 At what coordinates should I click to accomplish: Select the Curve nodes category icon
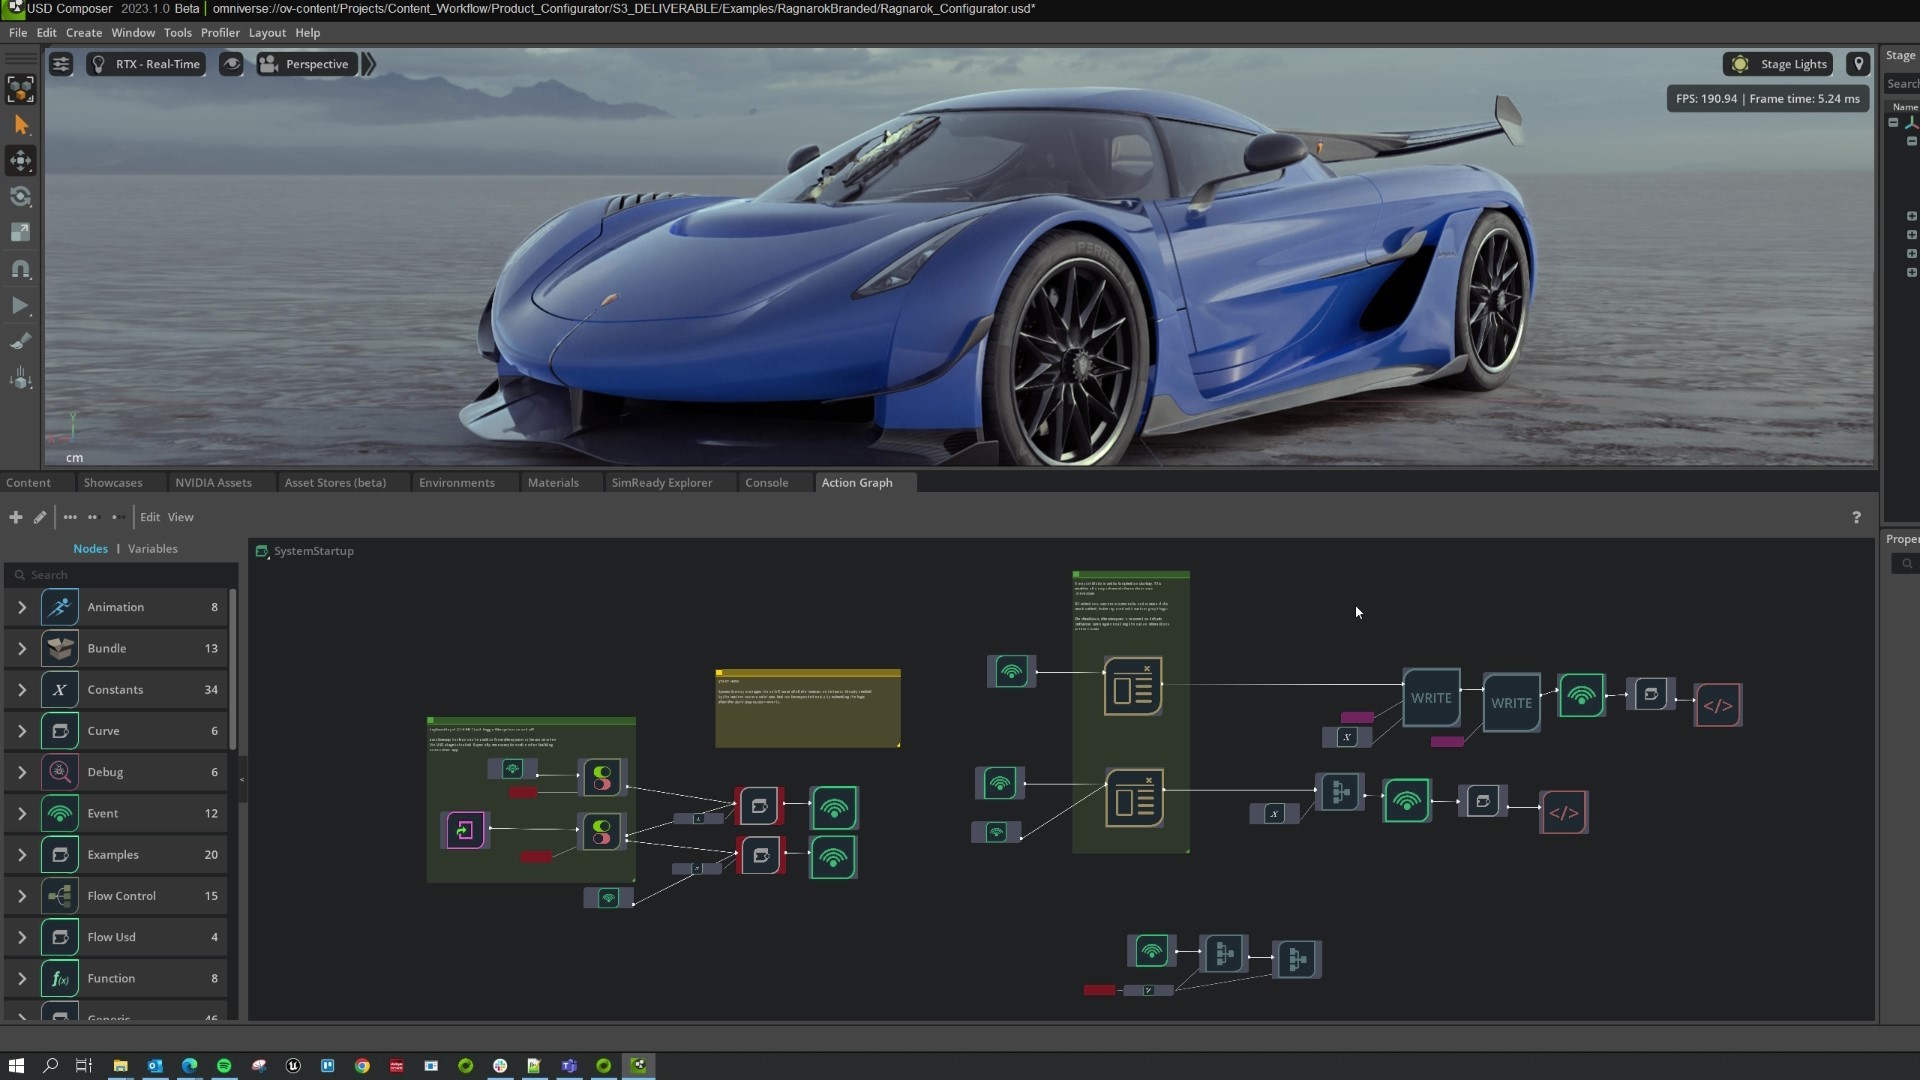pos(59,731)
